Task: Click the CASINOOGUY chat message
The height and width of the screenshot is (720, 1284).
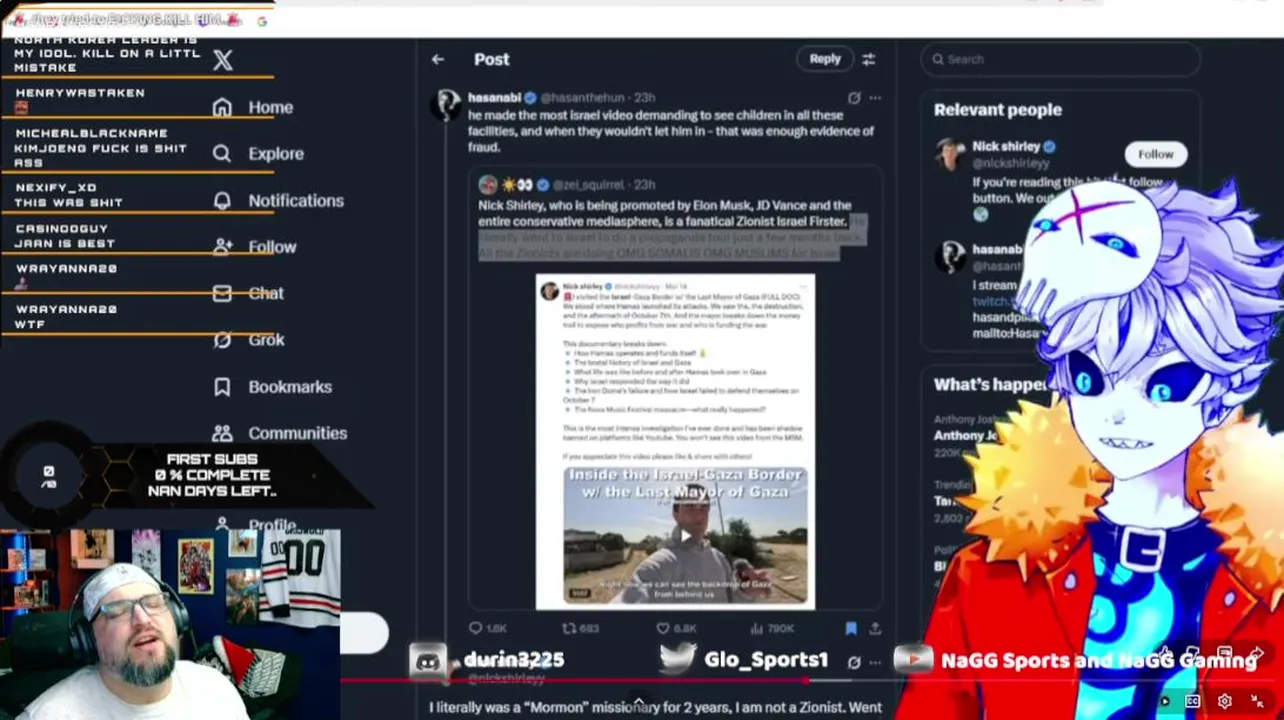Action: coord(65,236)
